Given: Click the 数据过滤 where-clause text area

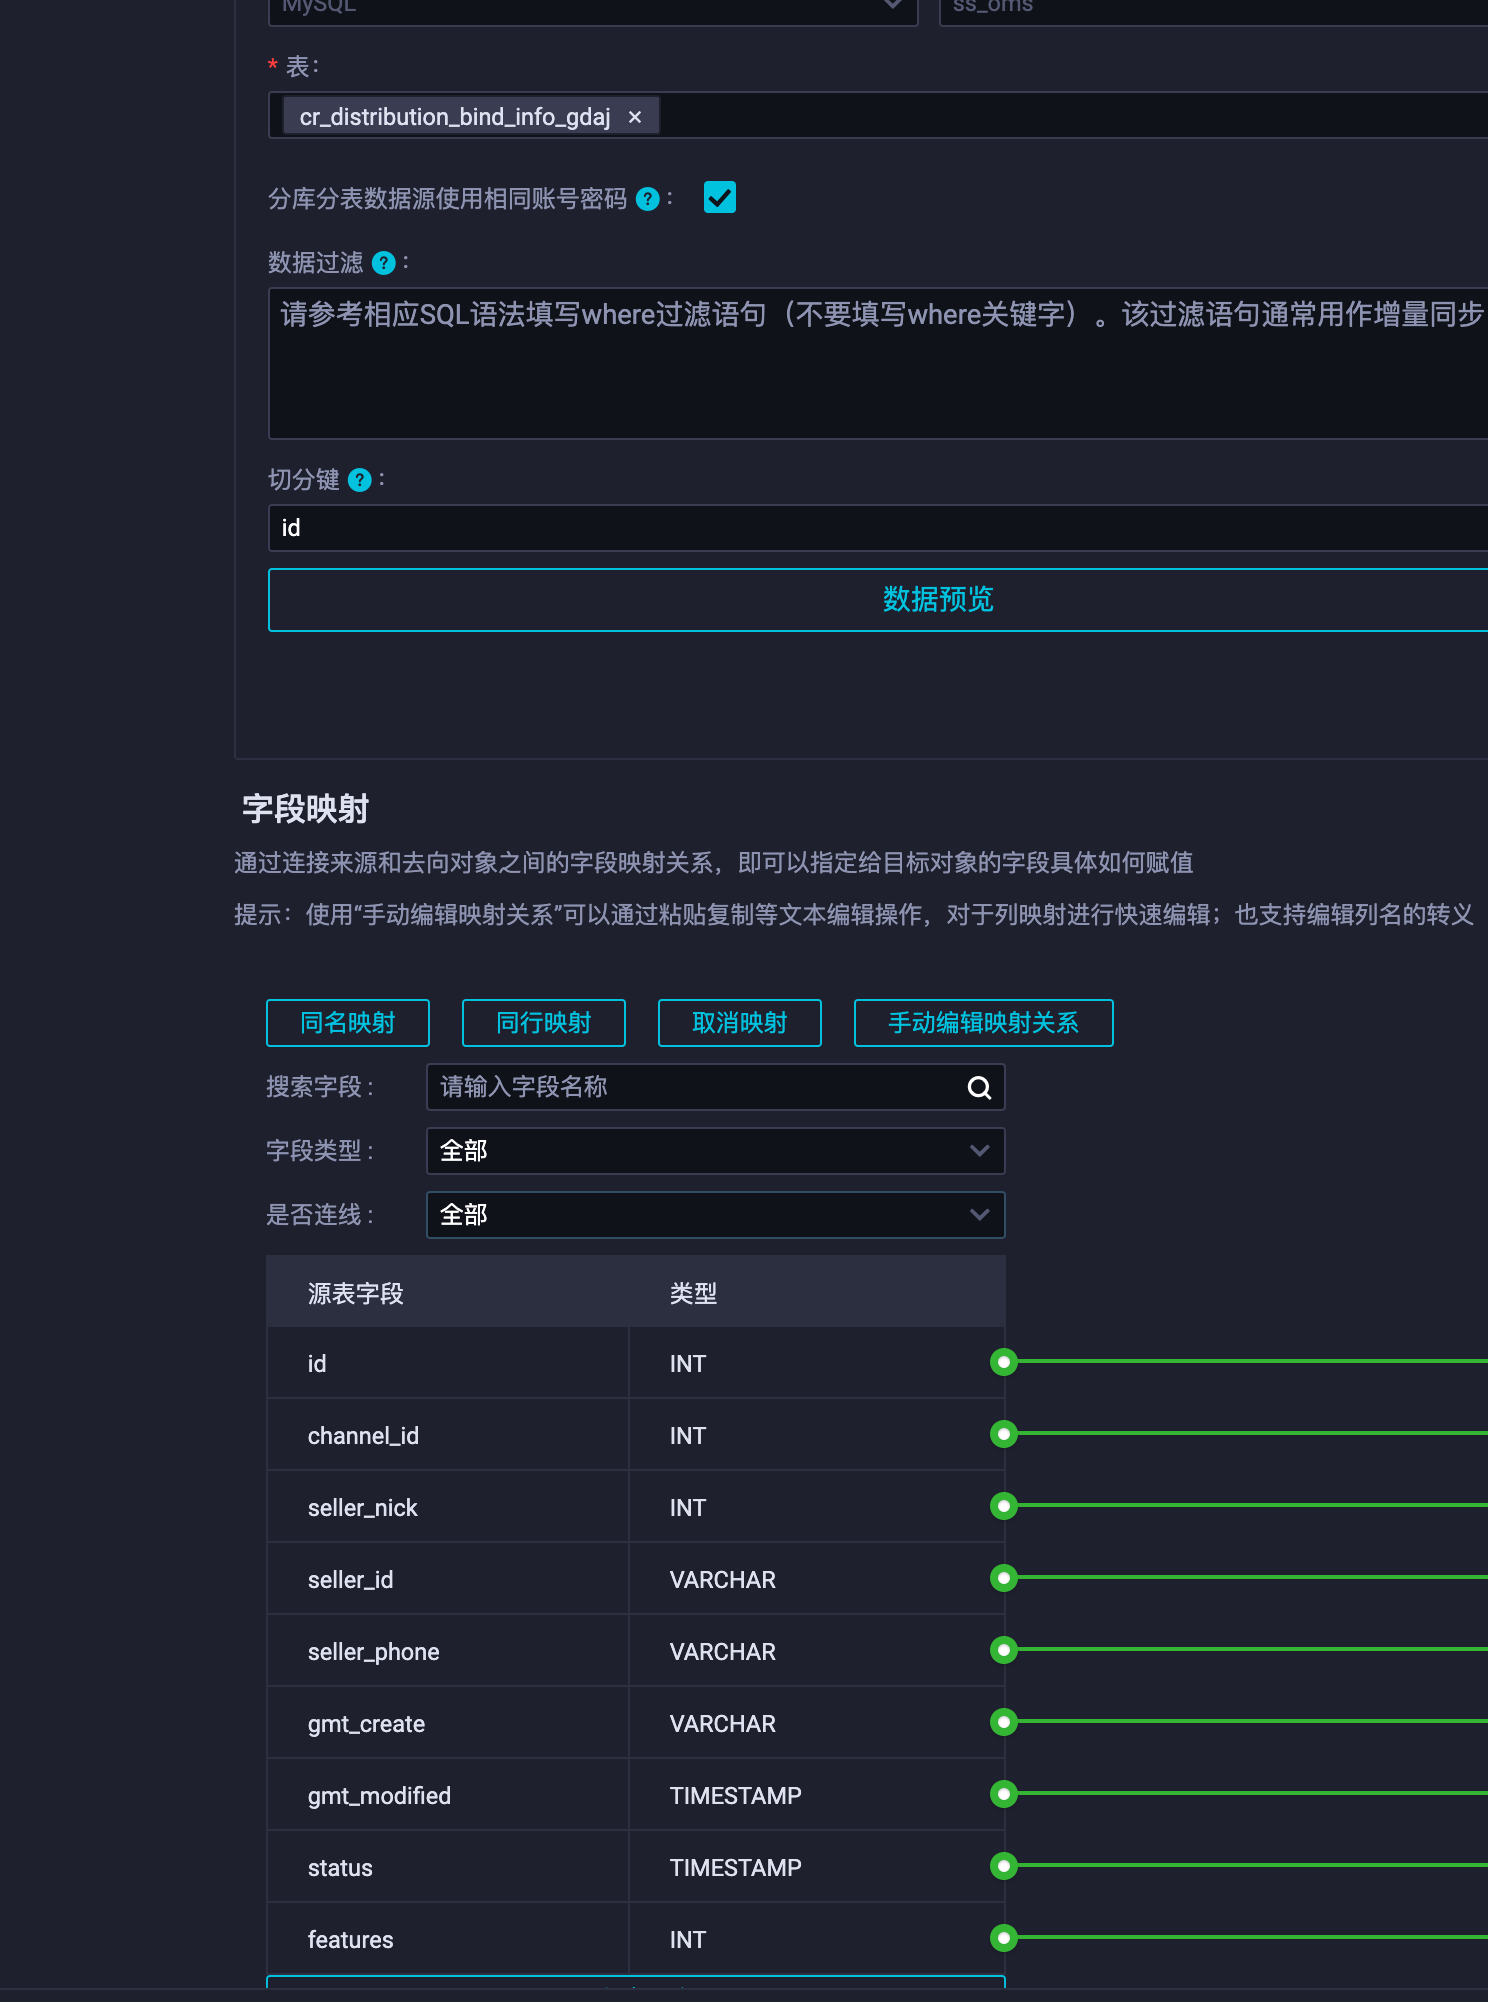Looking at the screenshot, I should pos(878,364).
